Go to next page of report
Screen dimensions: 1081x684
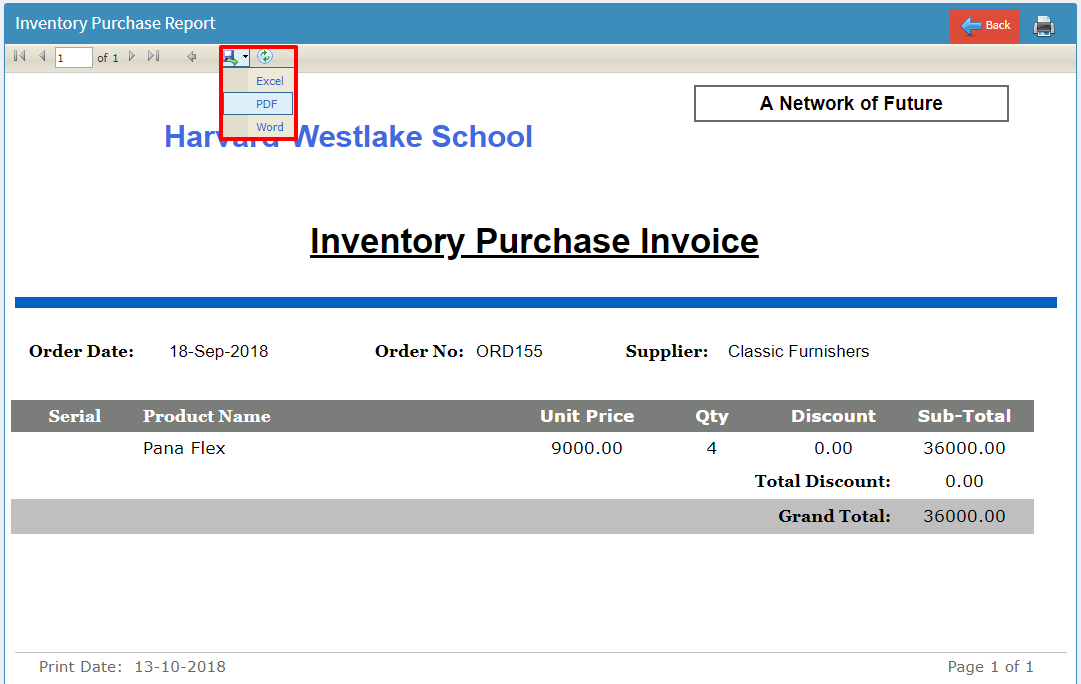(132, 57)
